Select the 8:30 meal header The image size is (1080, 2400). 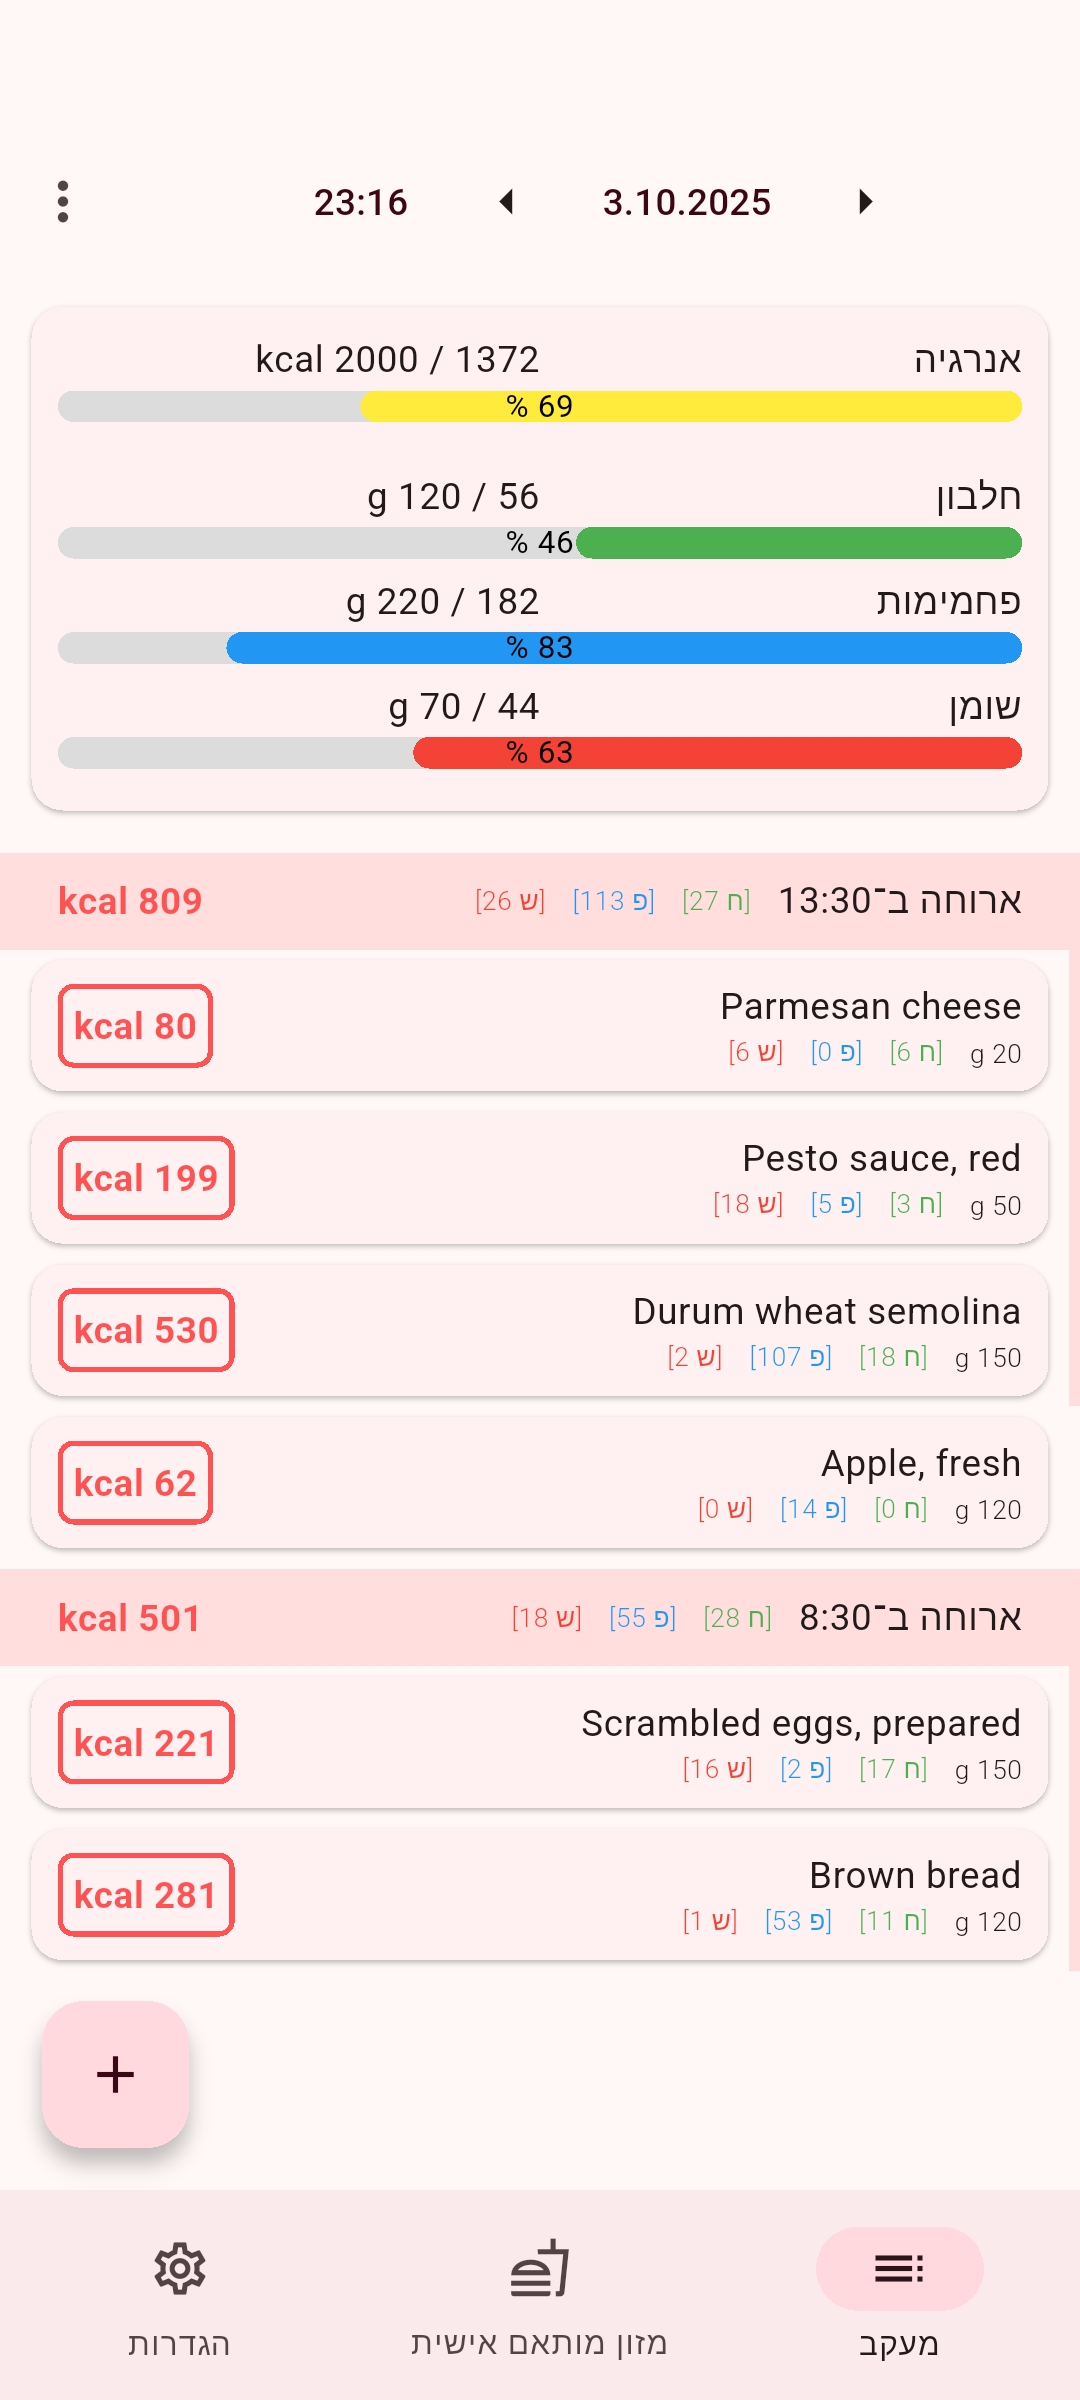pos(540,1618)
